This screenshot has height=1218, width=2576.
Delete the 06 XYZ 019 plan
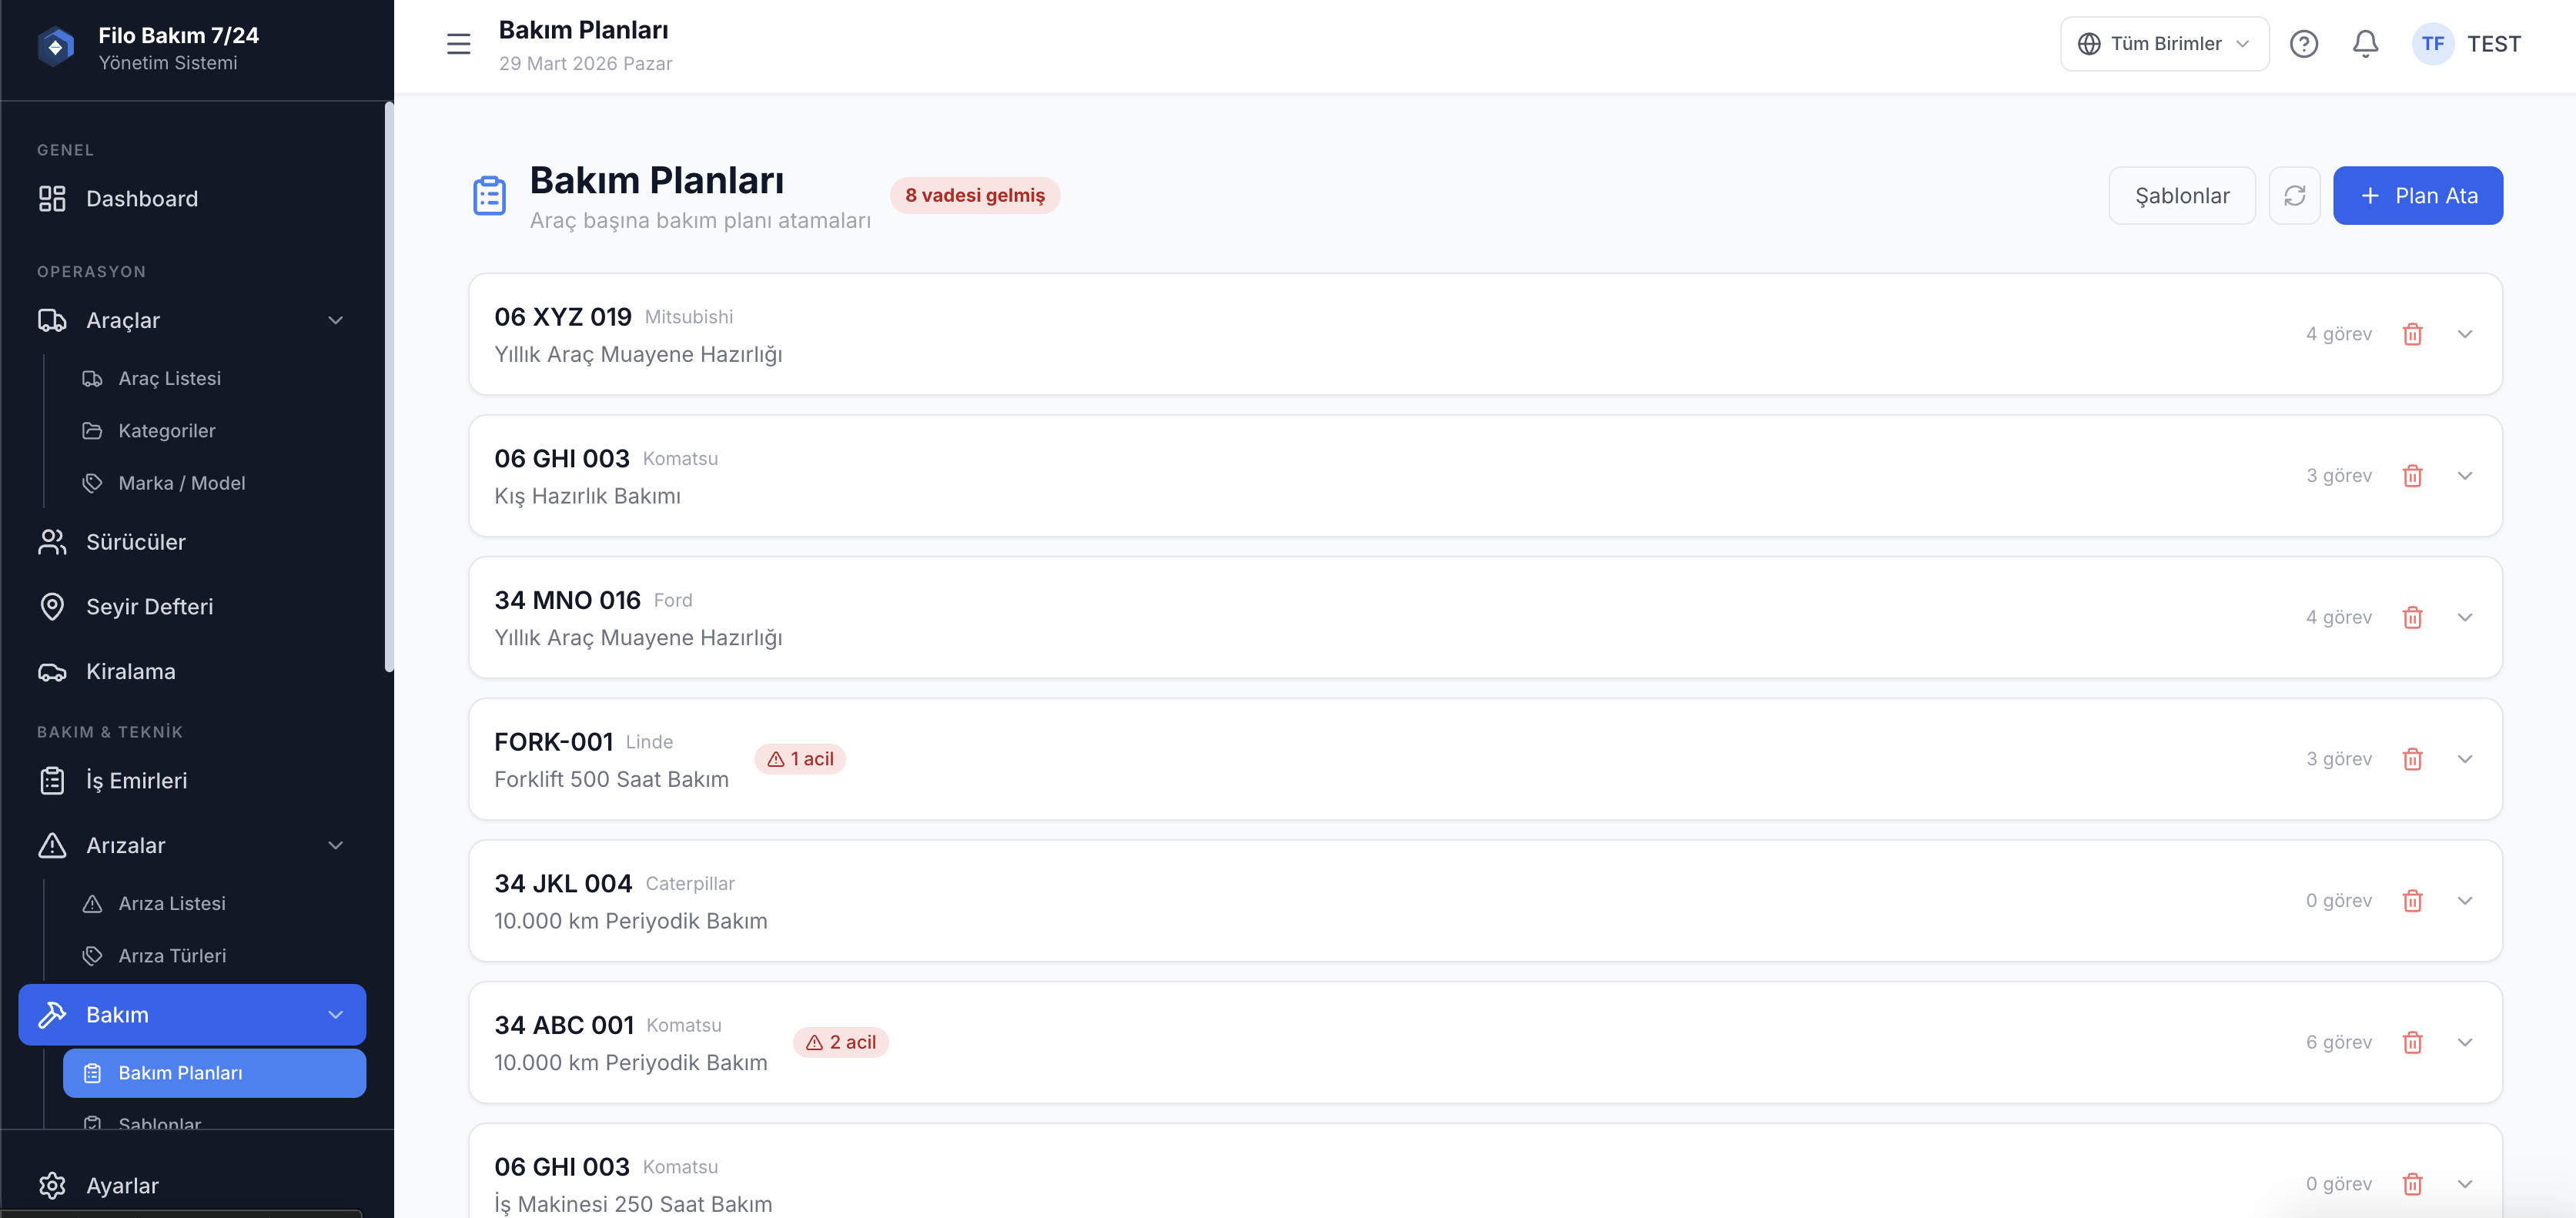(2412, 334)
